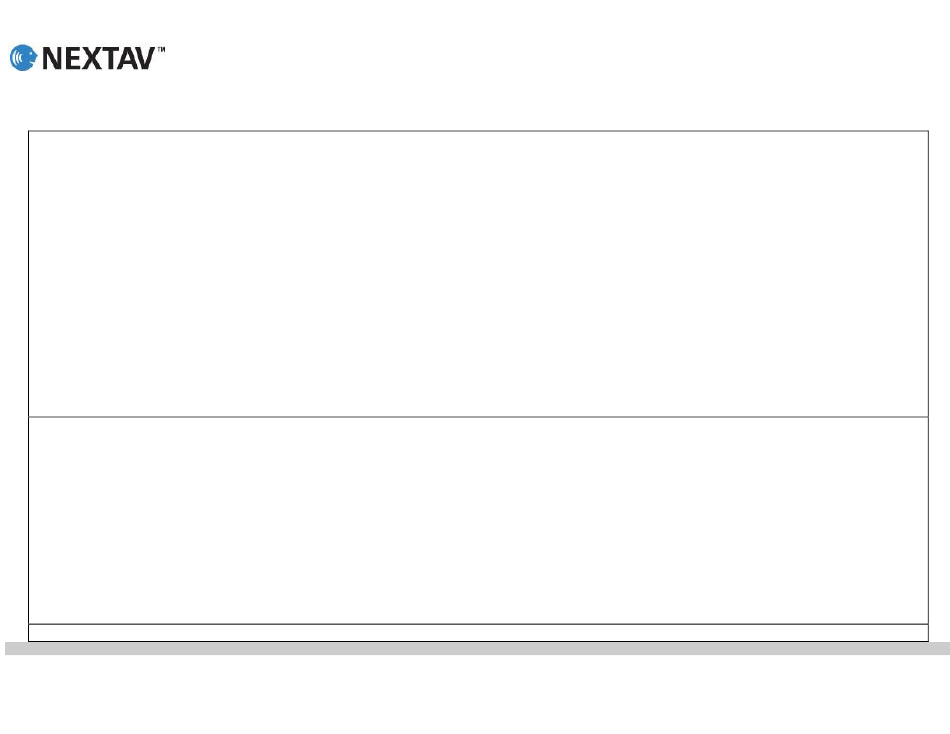
Task: Click the NEXTAV wordmark text
Action: click(99, 59)
